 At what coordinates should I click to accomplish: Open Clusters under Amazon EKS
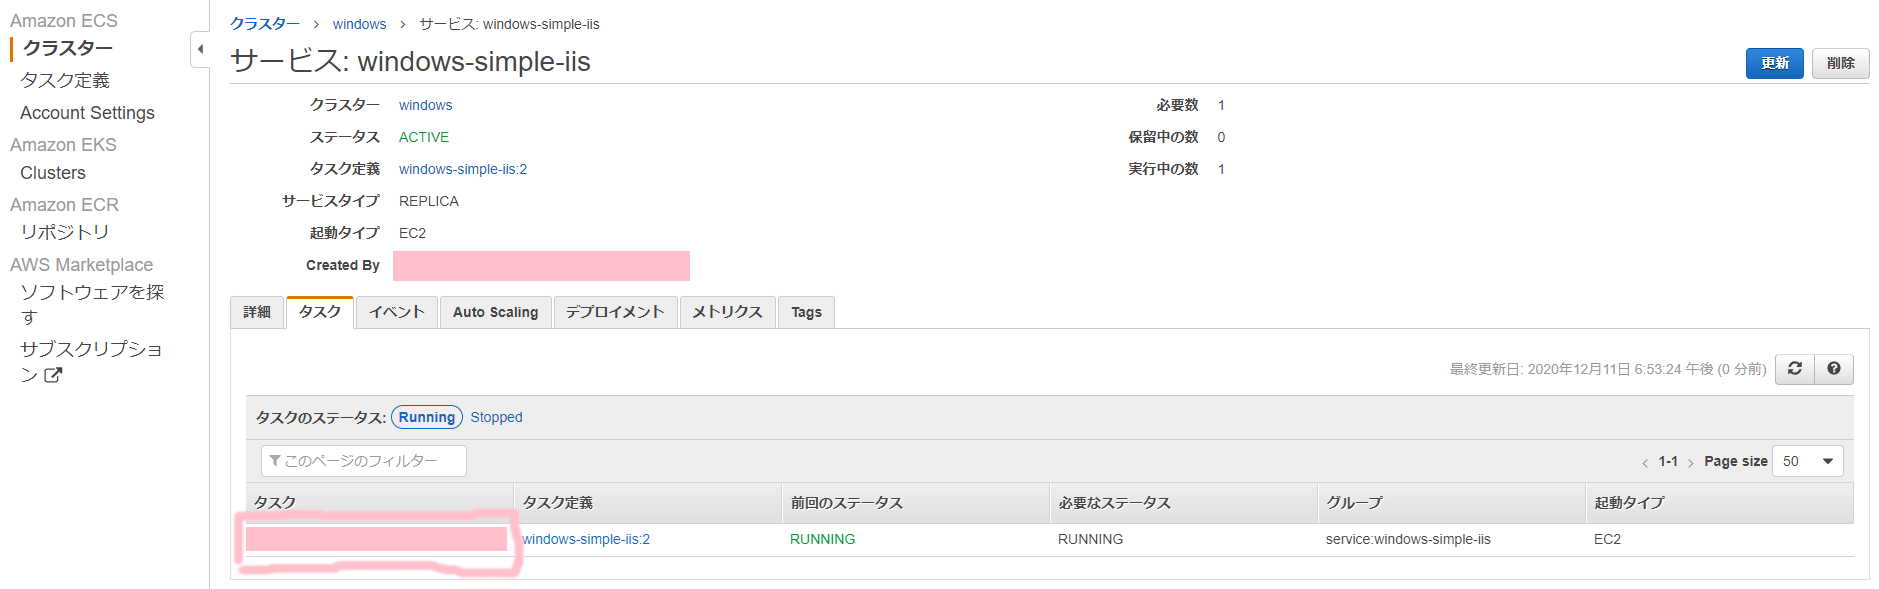point(53,173)
